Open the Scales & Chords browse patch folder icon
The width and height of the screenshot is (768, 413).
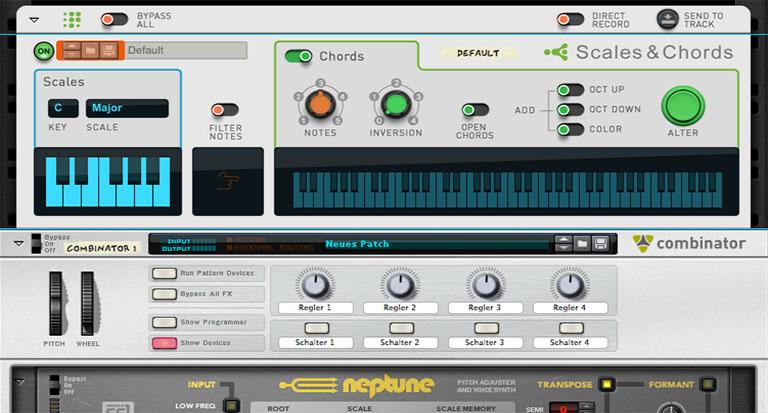click(90, 50)
